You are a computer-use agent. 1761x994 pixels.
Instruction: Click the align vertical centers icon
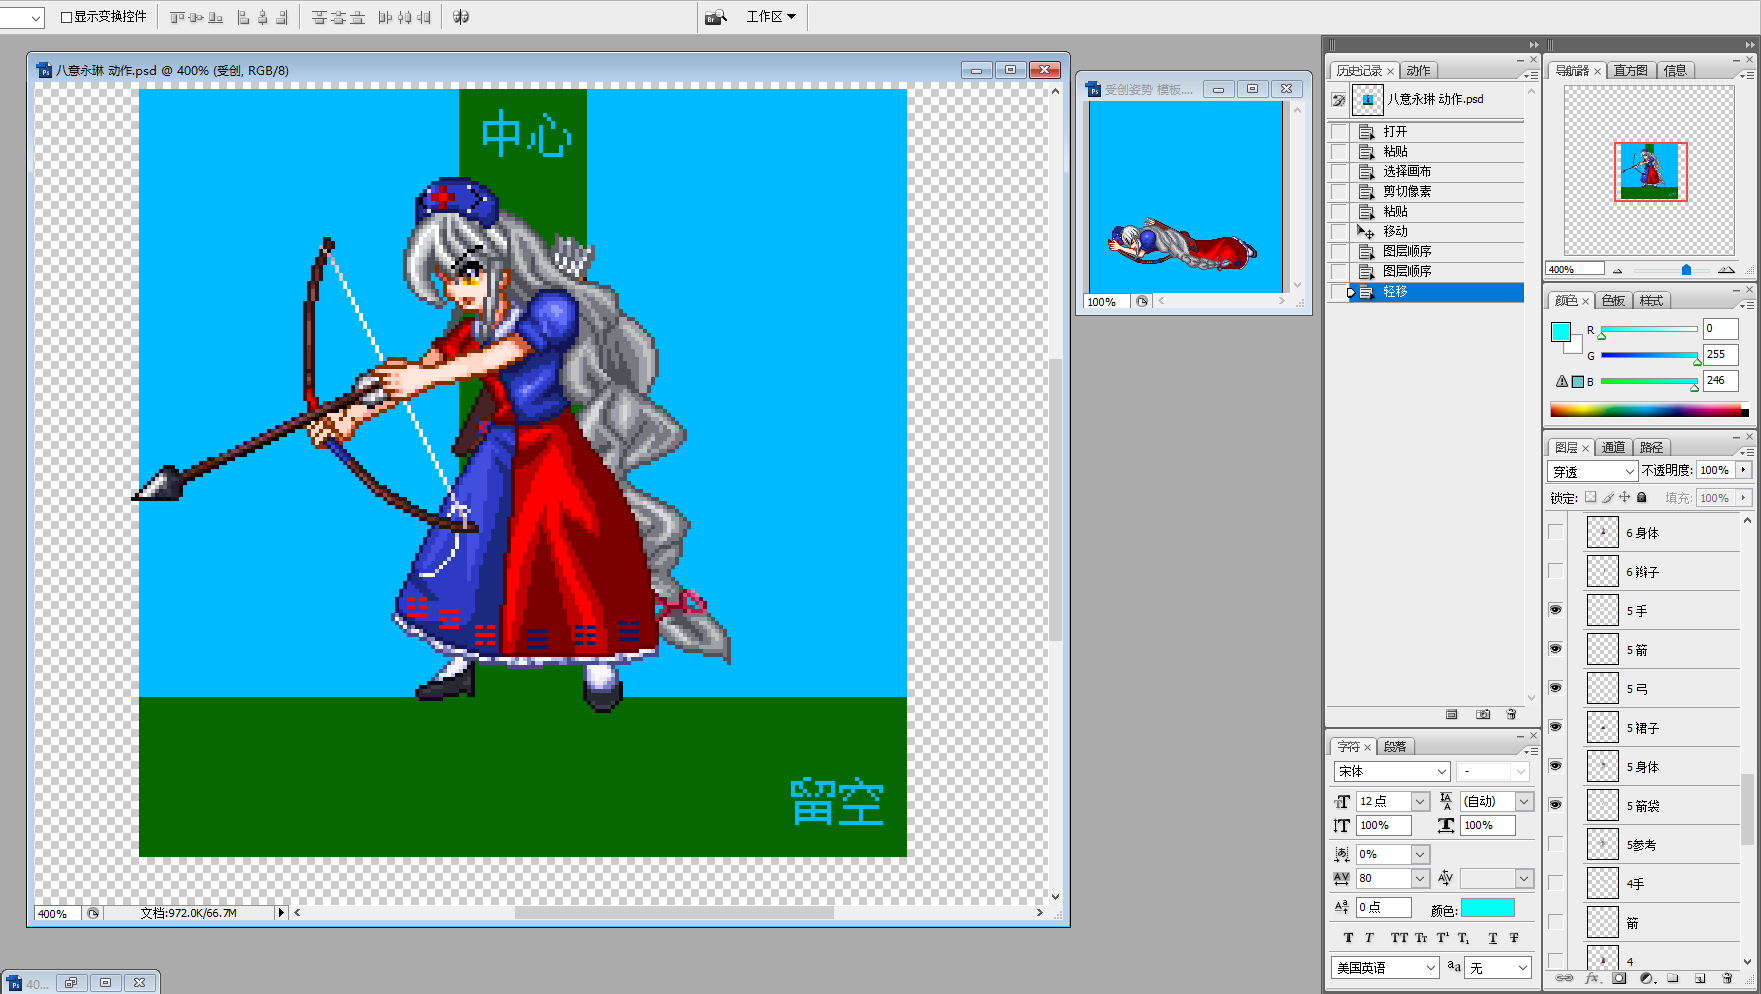(196, 17)
